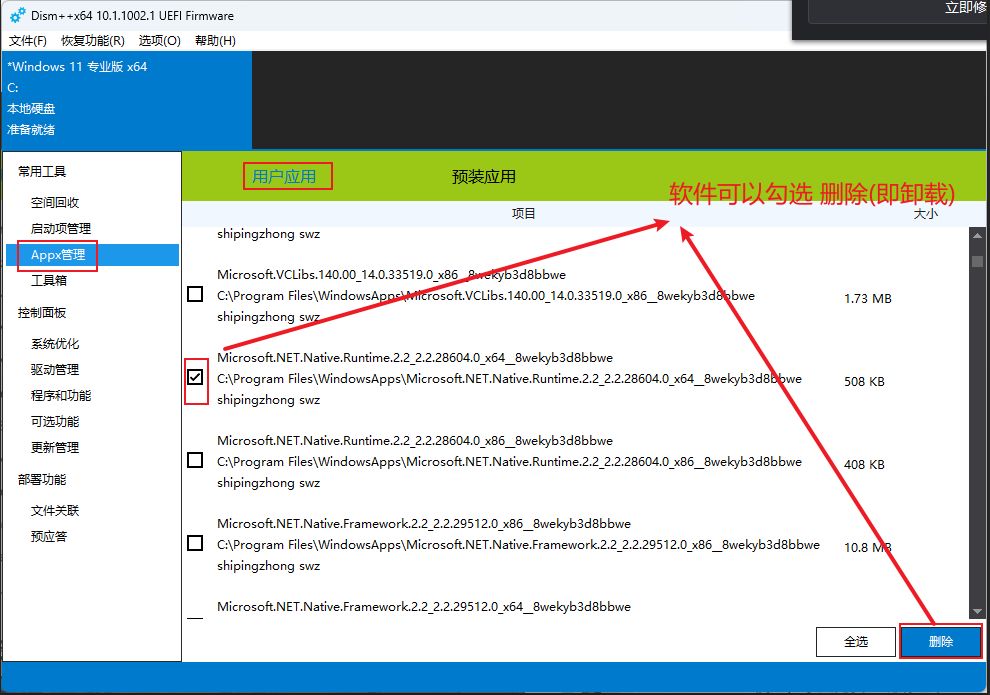This screenshot has height=695, width=990.
Task: Click the Dism++ gear icon in title bar
Action: tap(17, 17)
